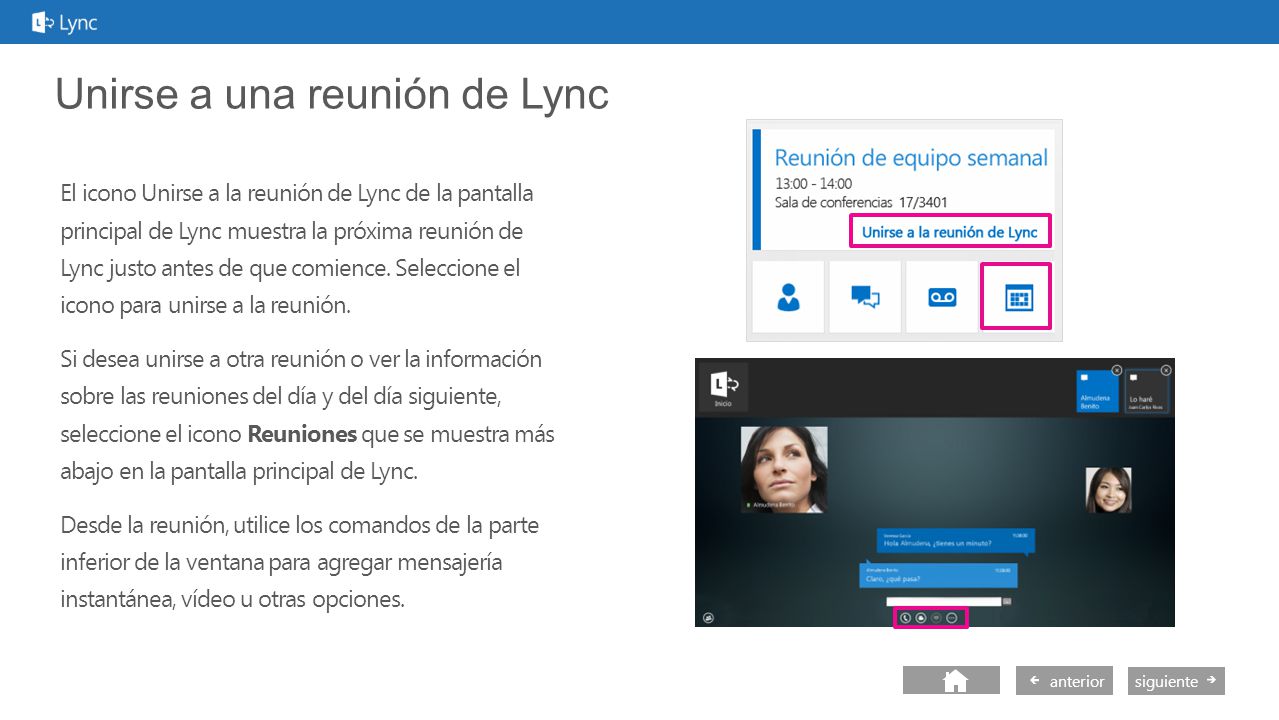Click the smiling woman's small photo

[x=1108, y=490]
